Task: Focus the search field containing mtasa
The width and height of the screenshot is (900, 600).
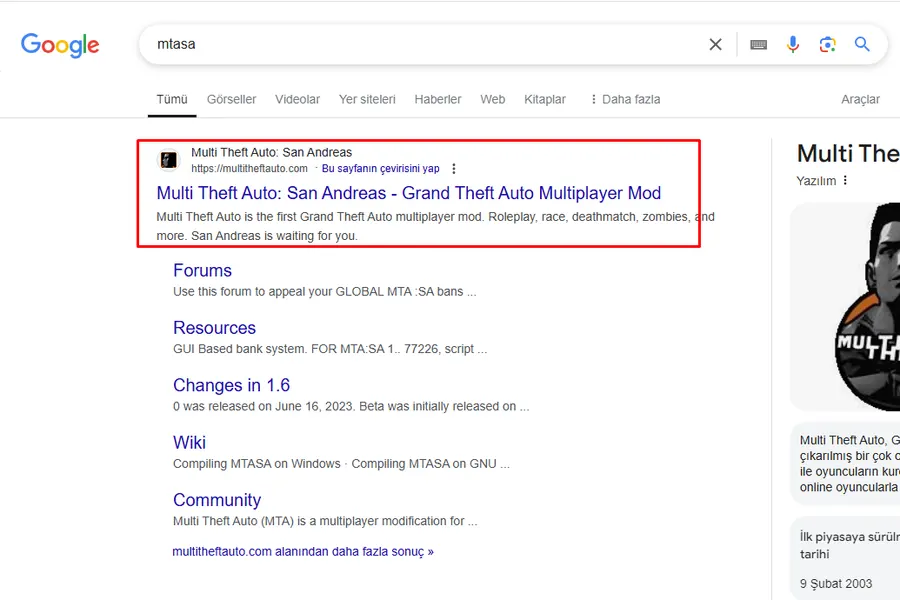Action: click(425, 44)
